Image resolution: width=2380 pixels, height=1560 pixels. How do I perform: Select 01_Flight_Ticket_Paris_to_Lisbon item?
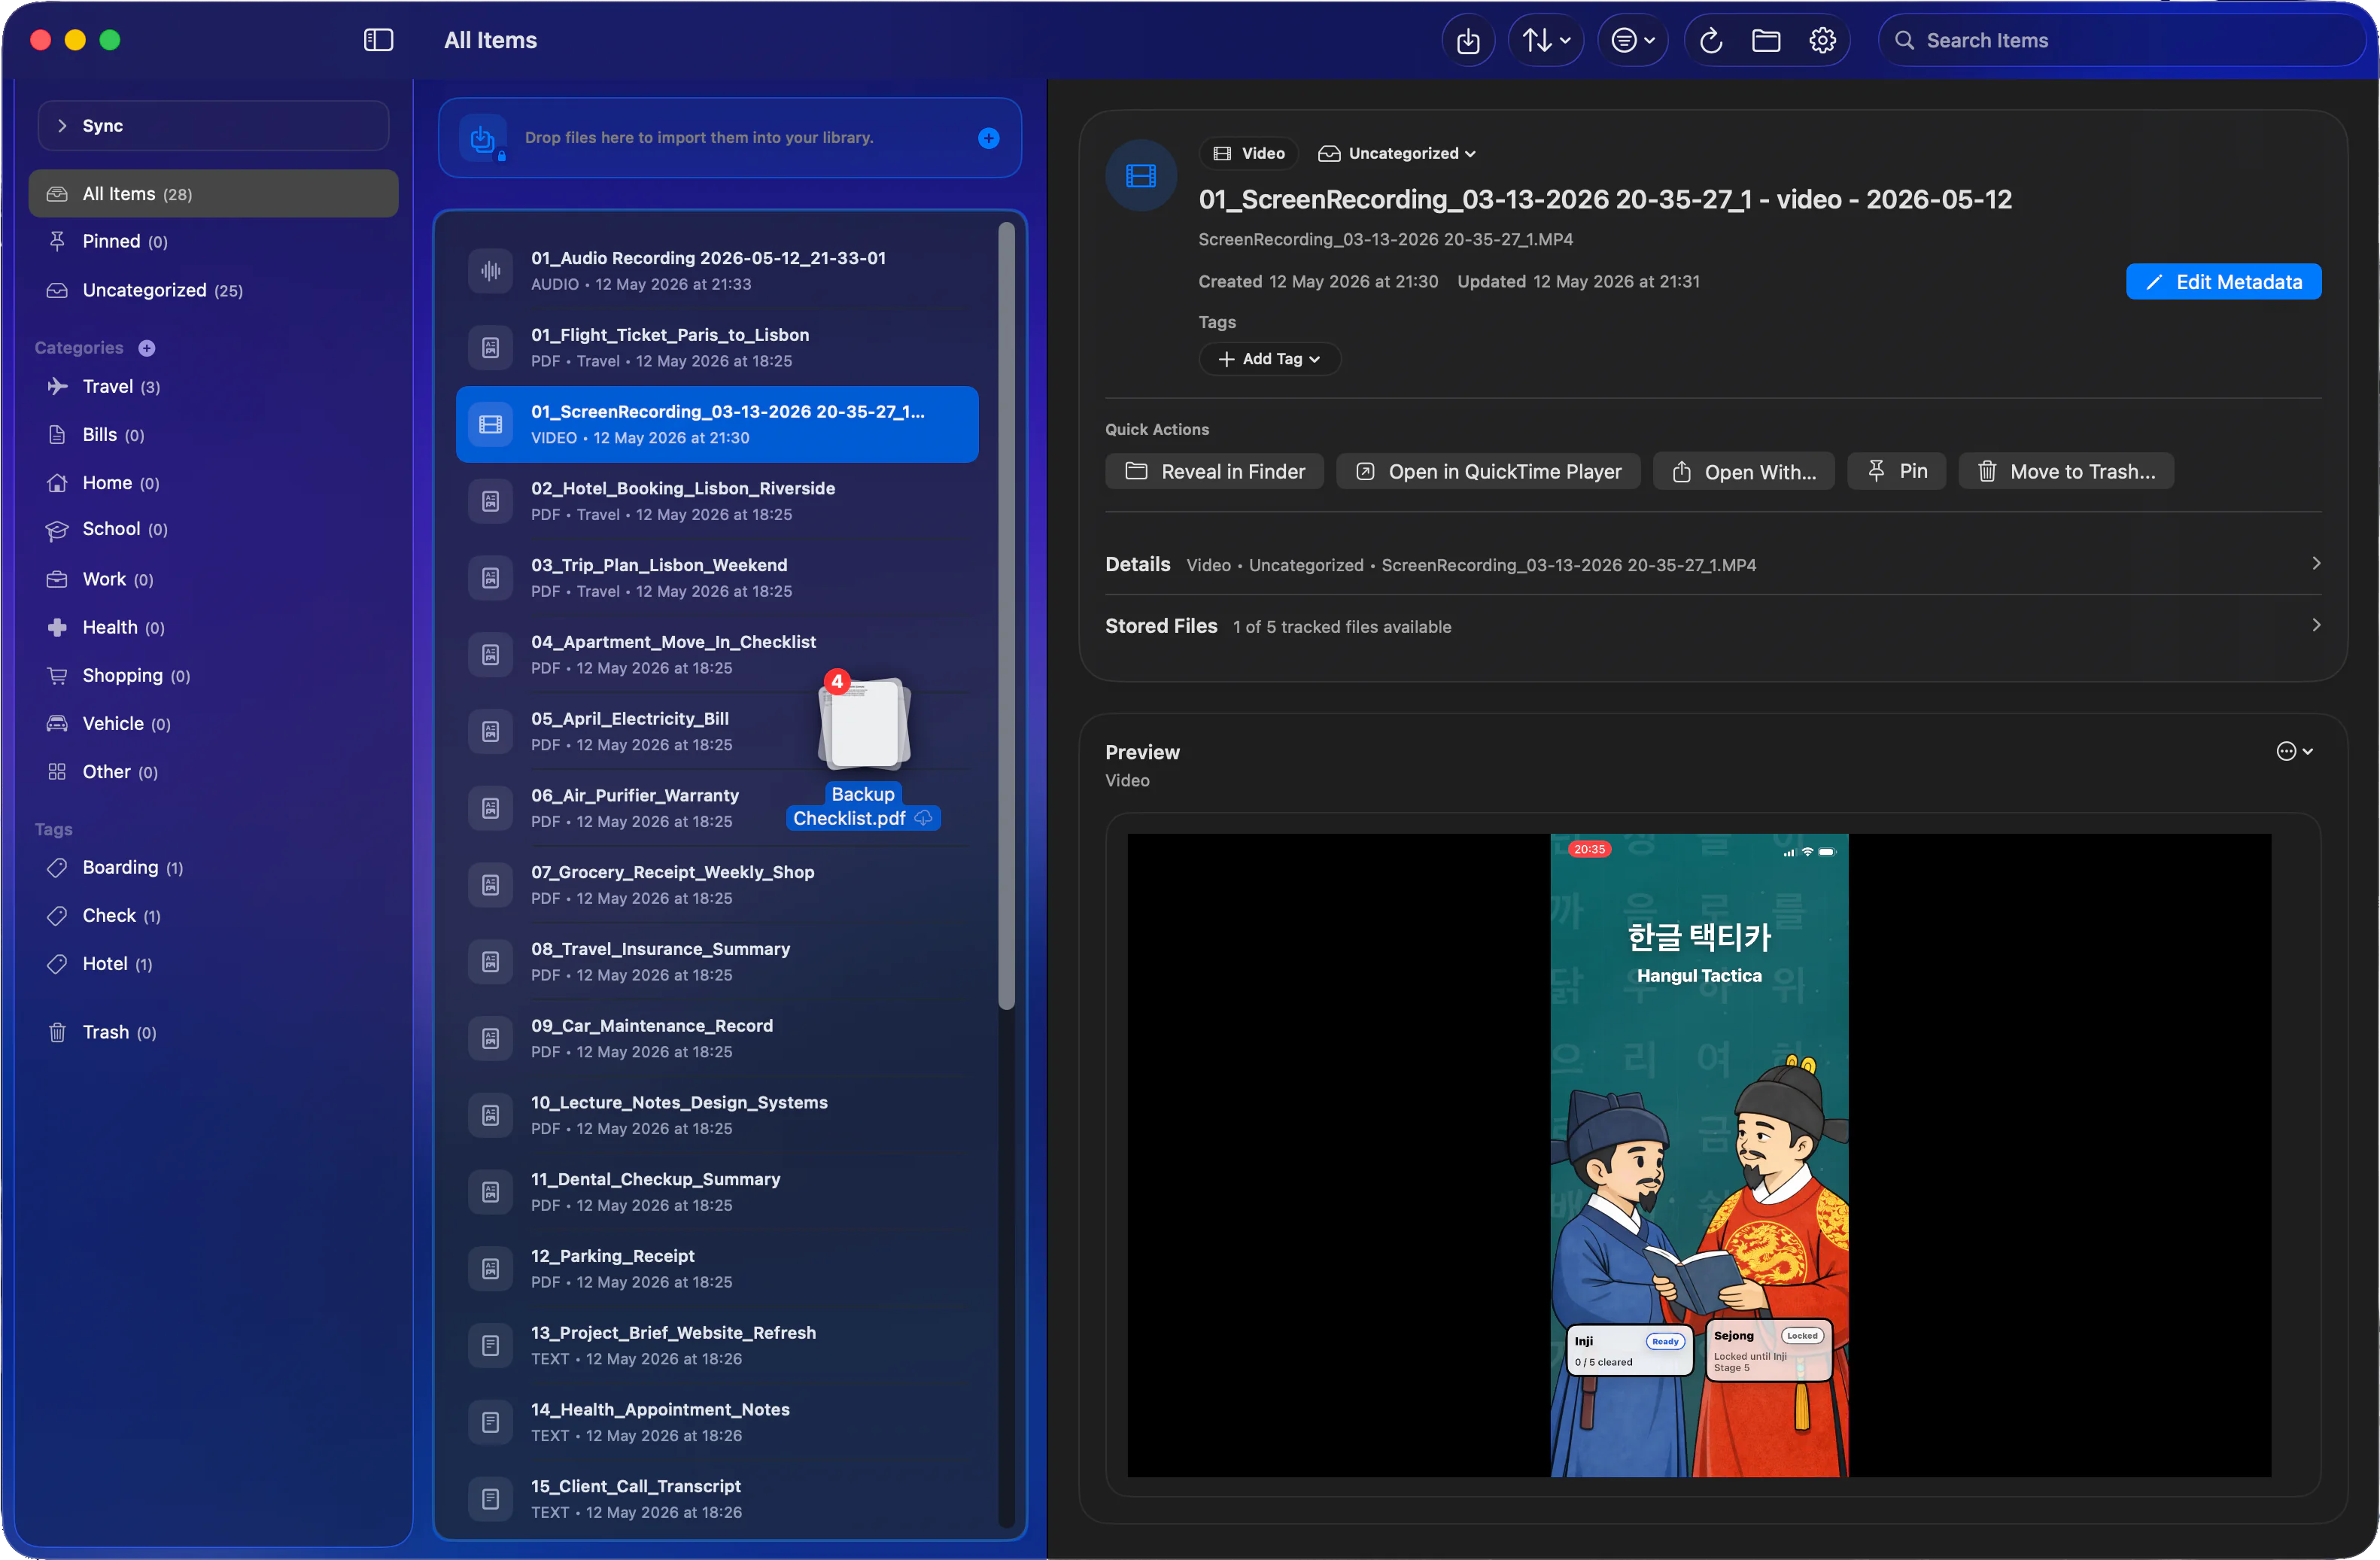click(717, 347)
